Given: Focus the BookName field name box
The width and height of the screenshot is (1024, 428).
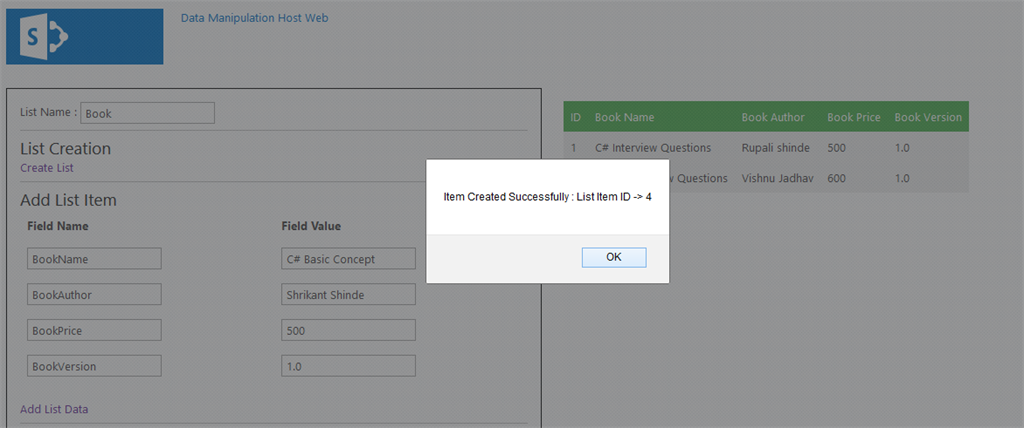Looking at the screenshot, I should click(94, 259).
